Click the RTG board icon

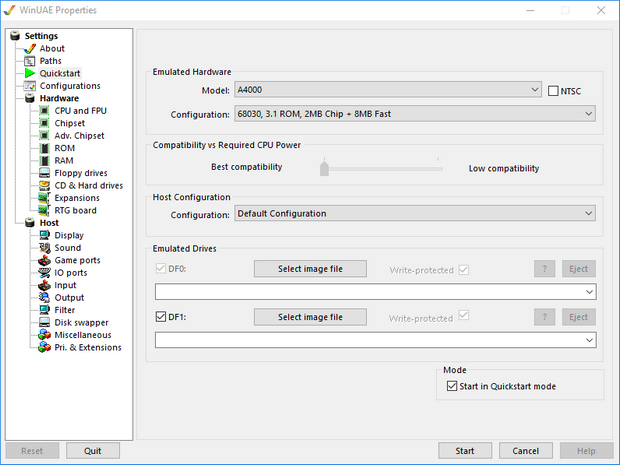(44, 210)
